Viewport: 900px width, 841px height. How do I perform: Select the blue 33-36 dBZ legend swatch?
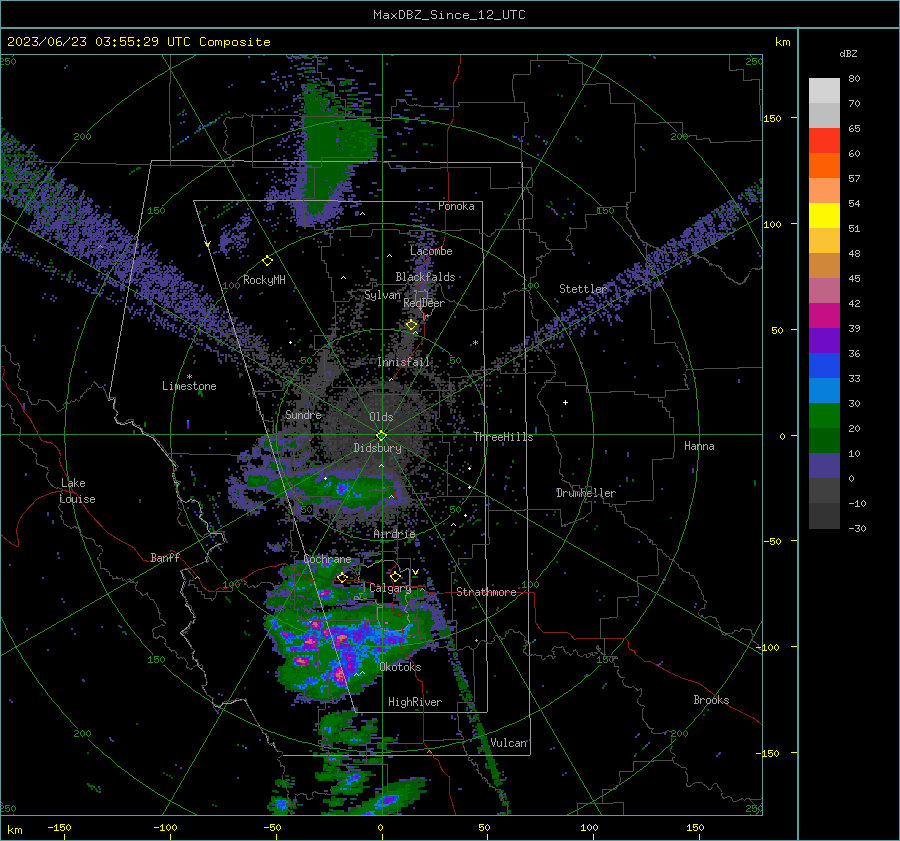824,365
